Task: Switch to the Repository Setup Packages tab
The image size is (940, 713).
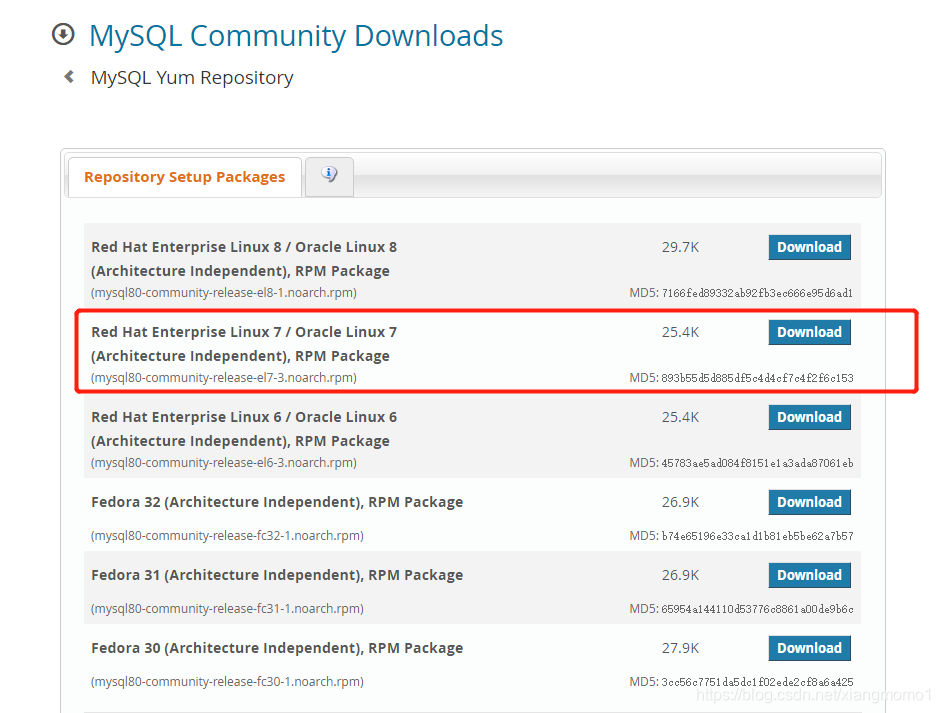Action: coord(184,176)
